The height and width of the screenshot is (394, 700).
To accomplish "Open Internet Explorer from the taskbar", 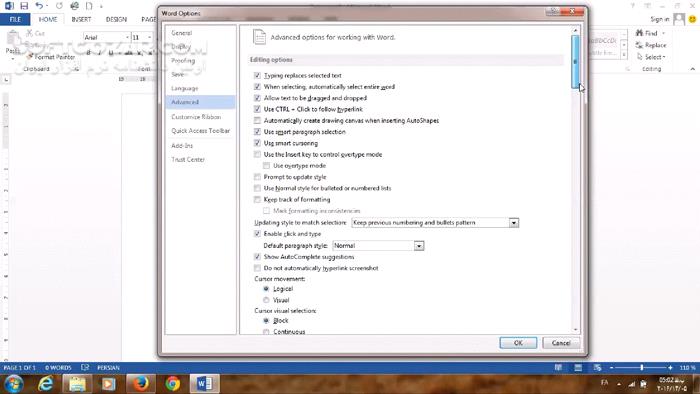I will (46, 383).
